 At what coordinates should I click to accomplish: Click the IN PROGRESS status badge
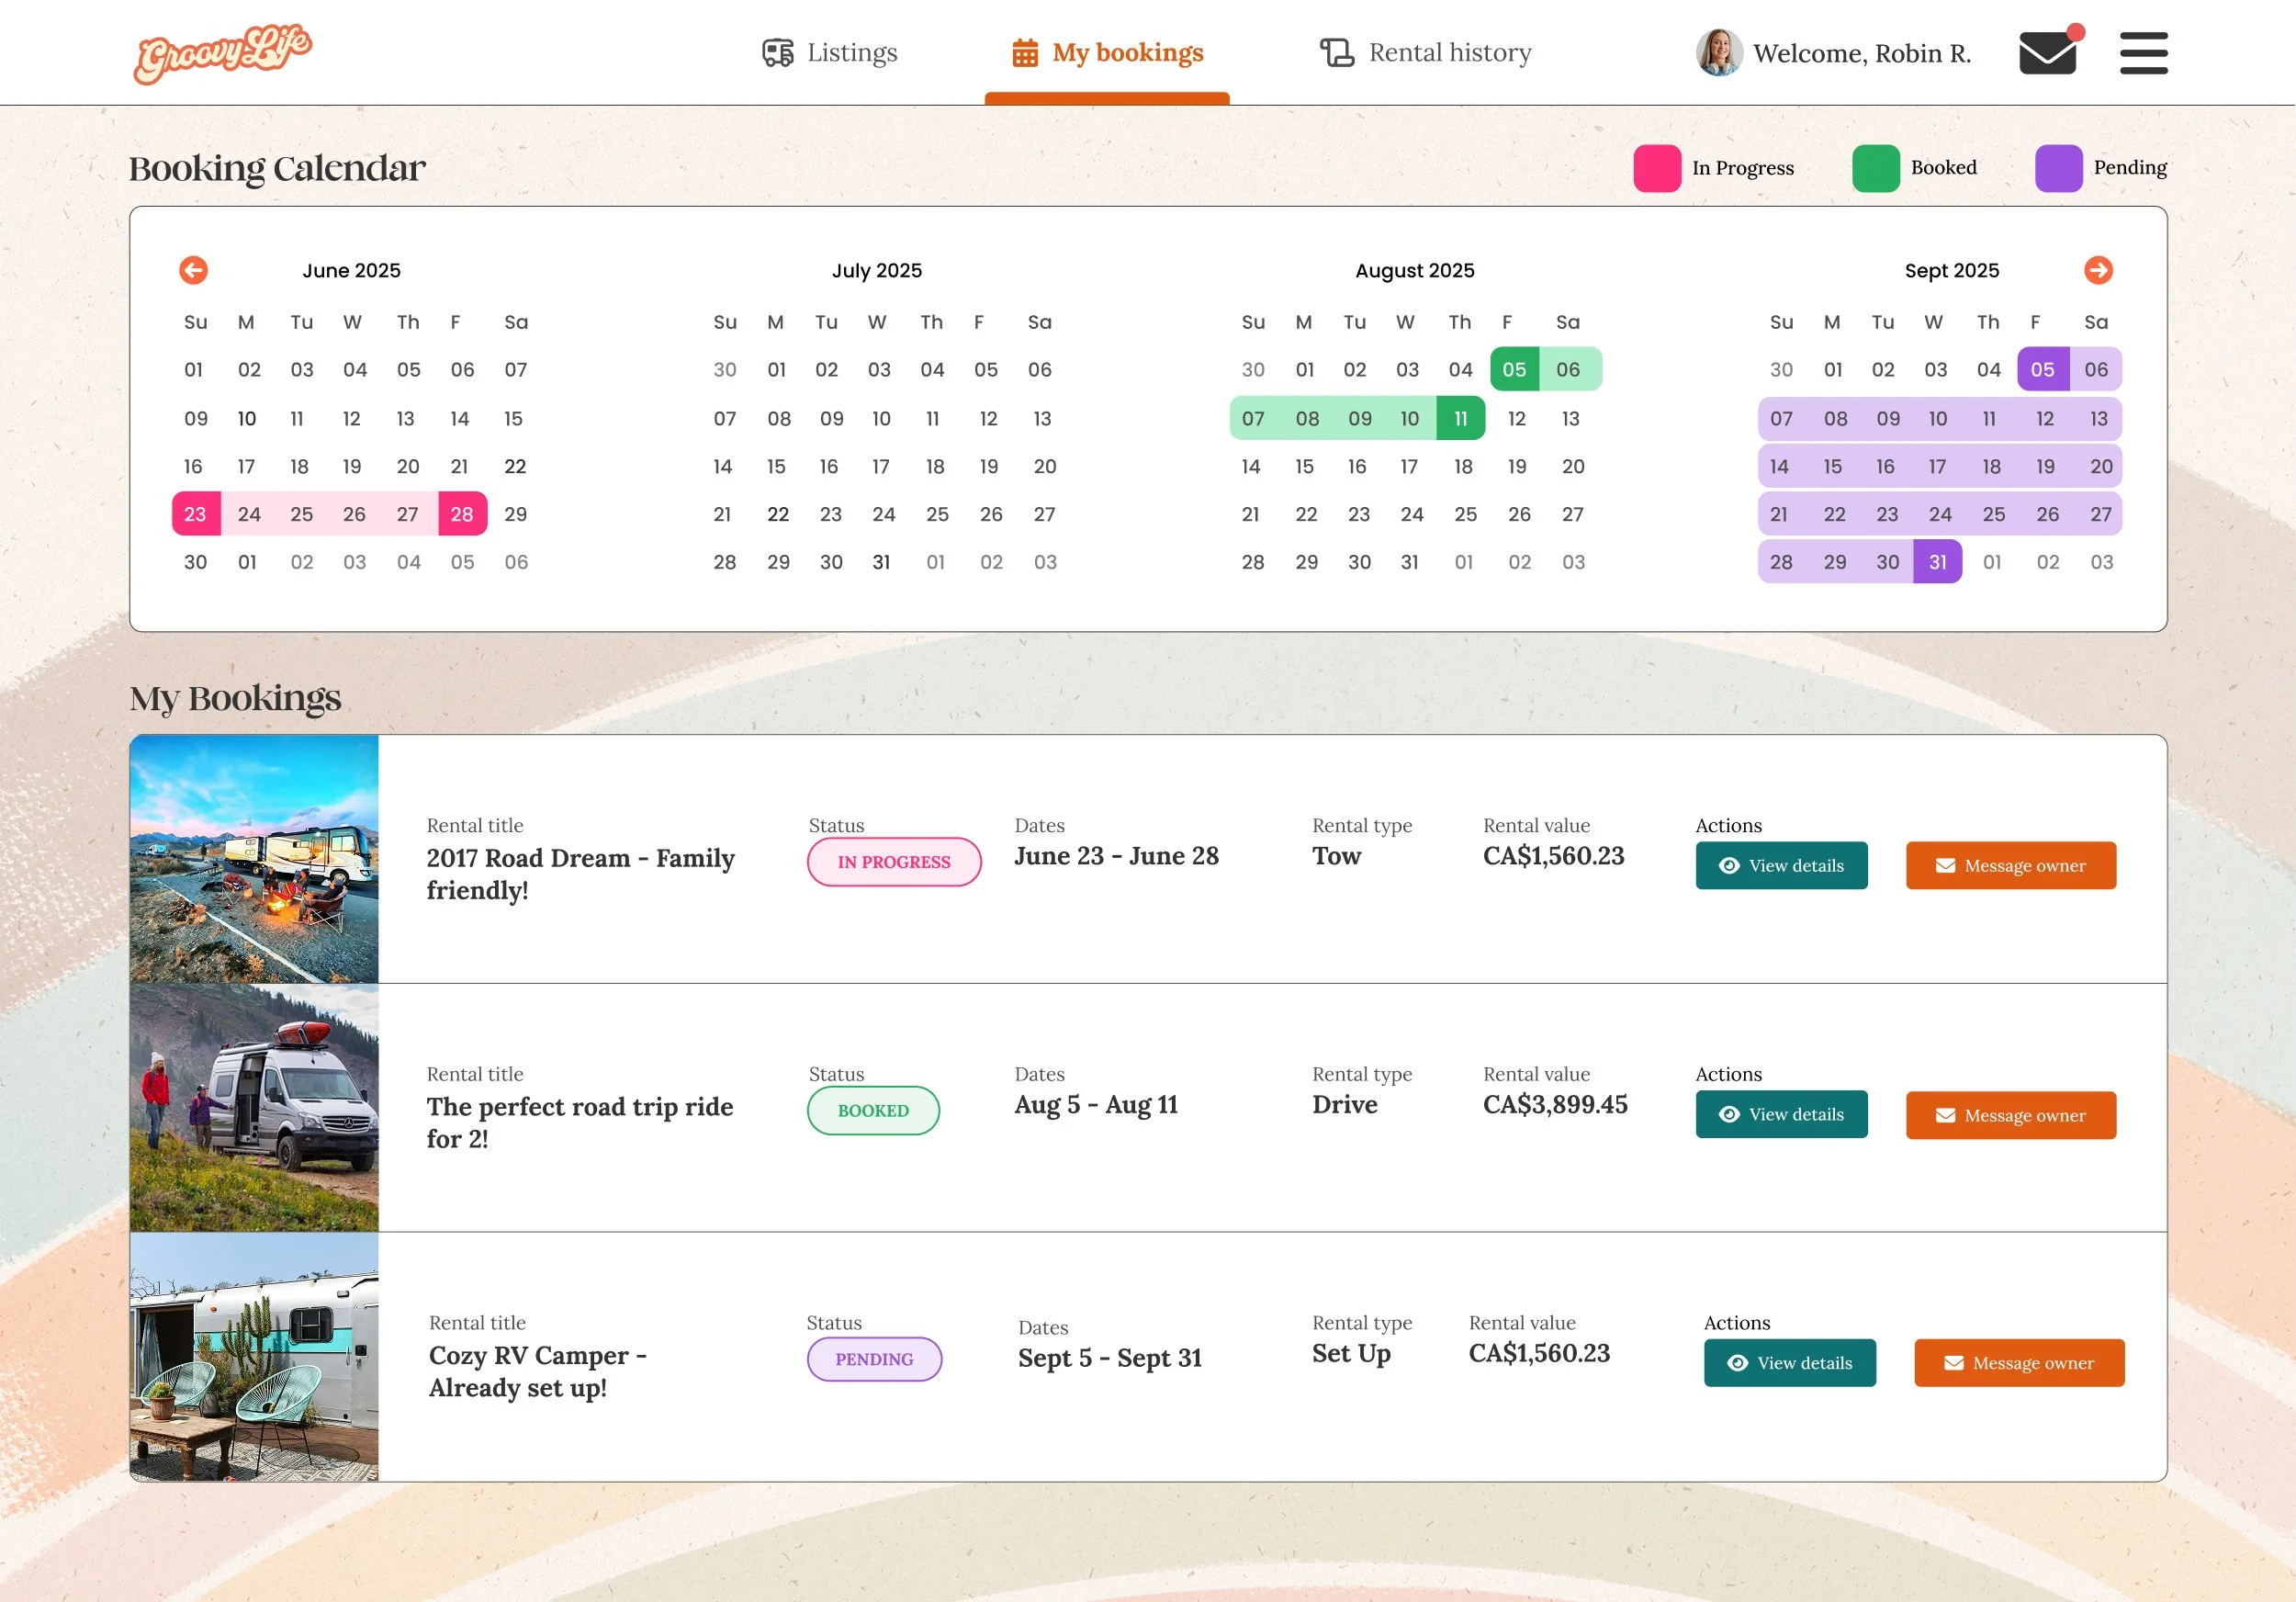coord(893,862)
